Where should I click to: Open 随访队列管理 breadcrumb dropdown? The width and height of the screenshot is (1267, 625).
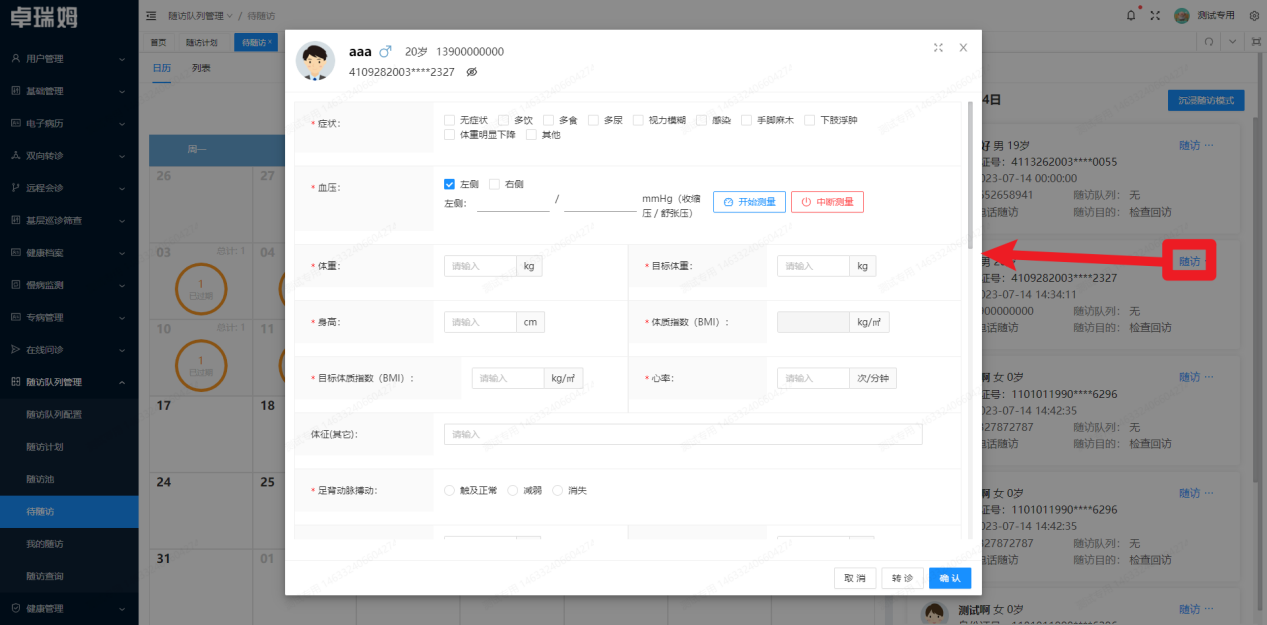[x=230, y=15]
